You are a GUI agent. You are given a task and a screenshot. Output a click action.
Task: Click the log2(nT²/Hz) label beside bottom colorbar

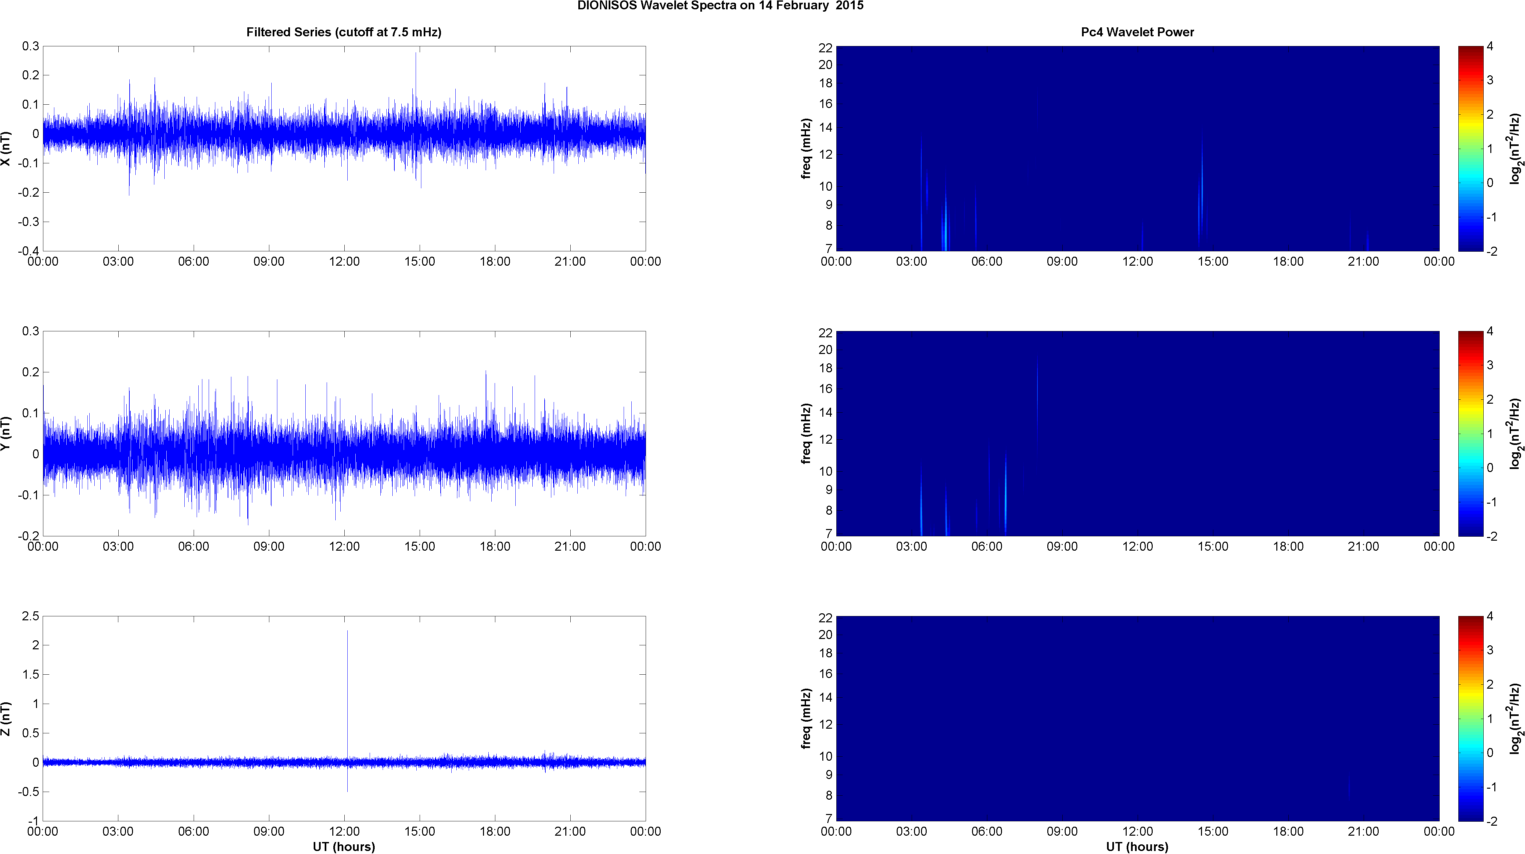[x=1516, y=718]
